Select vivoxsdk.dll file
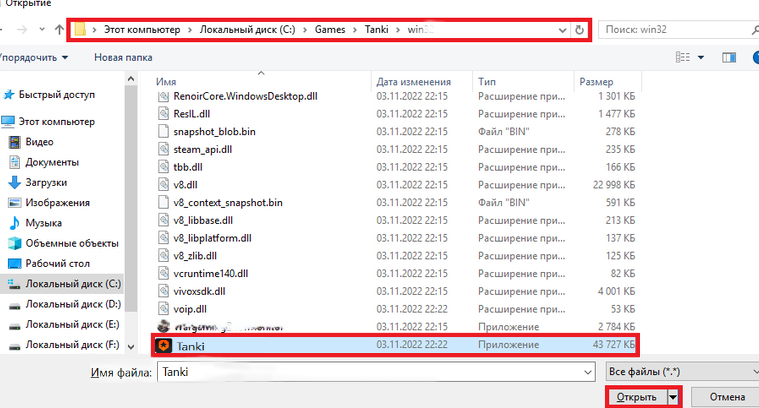This screenshot has width=759, height=408. click(x=199, y=291)
